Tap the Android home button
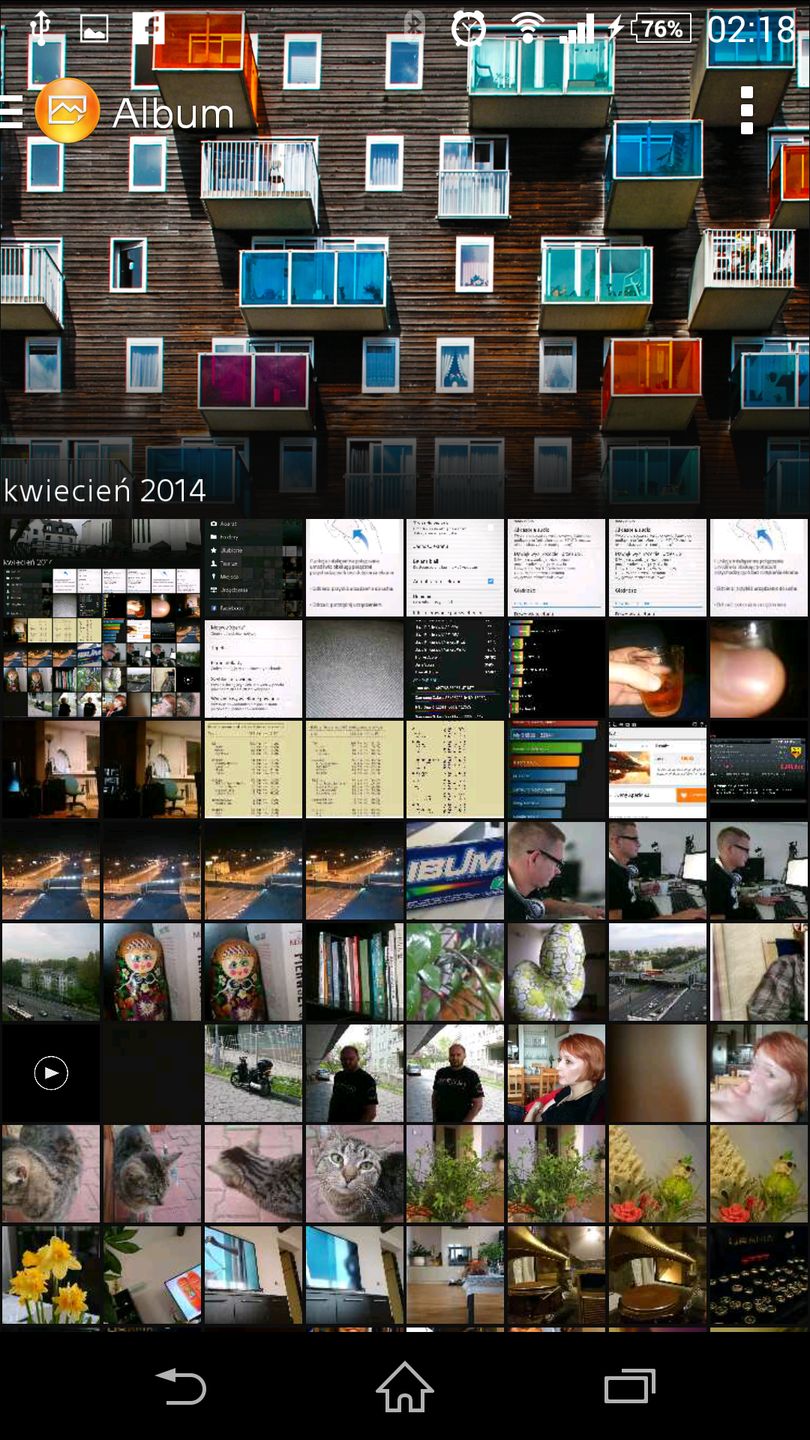 coord(405,1386)
